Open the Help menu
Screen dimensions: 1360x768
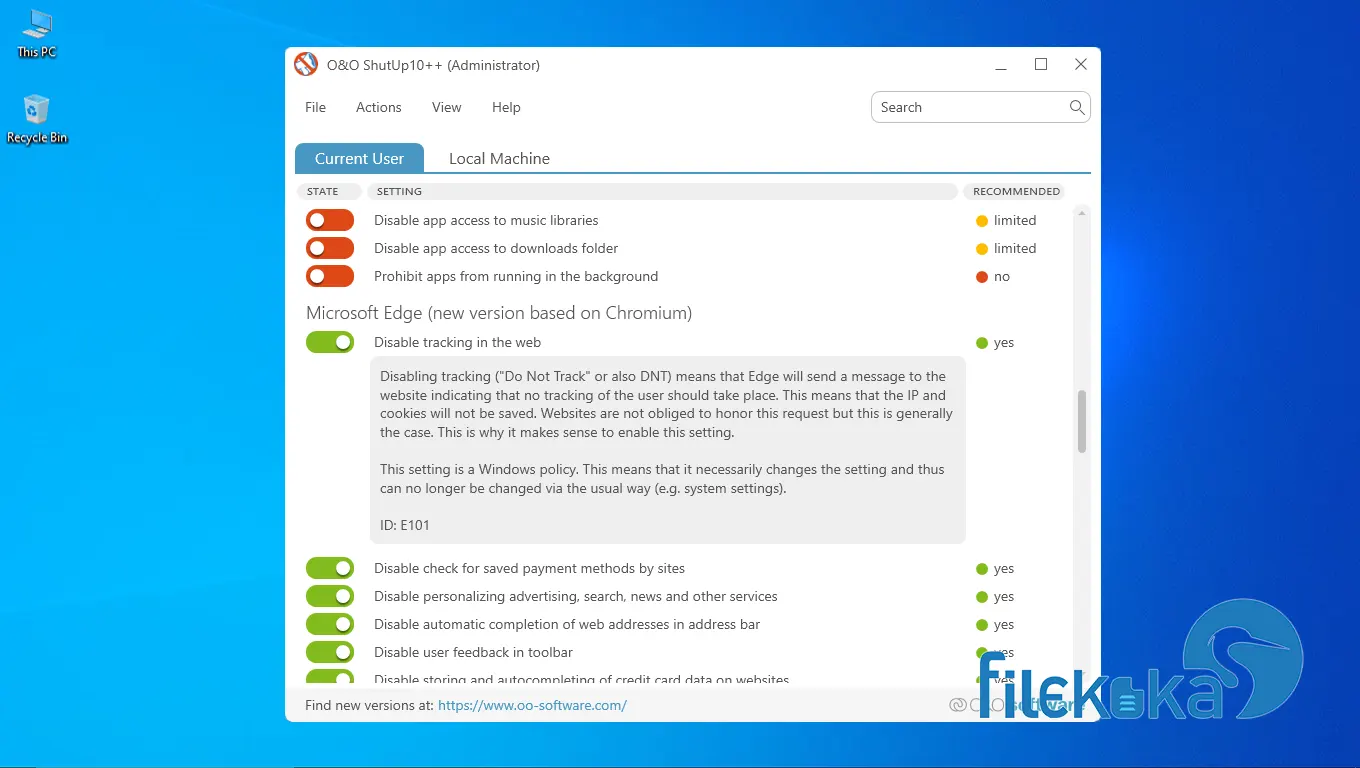[506, 107]
